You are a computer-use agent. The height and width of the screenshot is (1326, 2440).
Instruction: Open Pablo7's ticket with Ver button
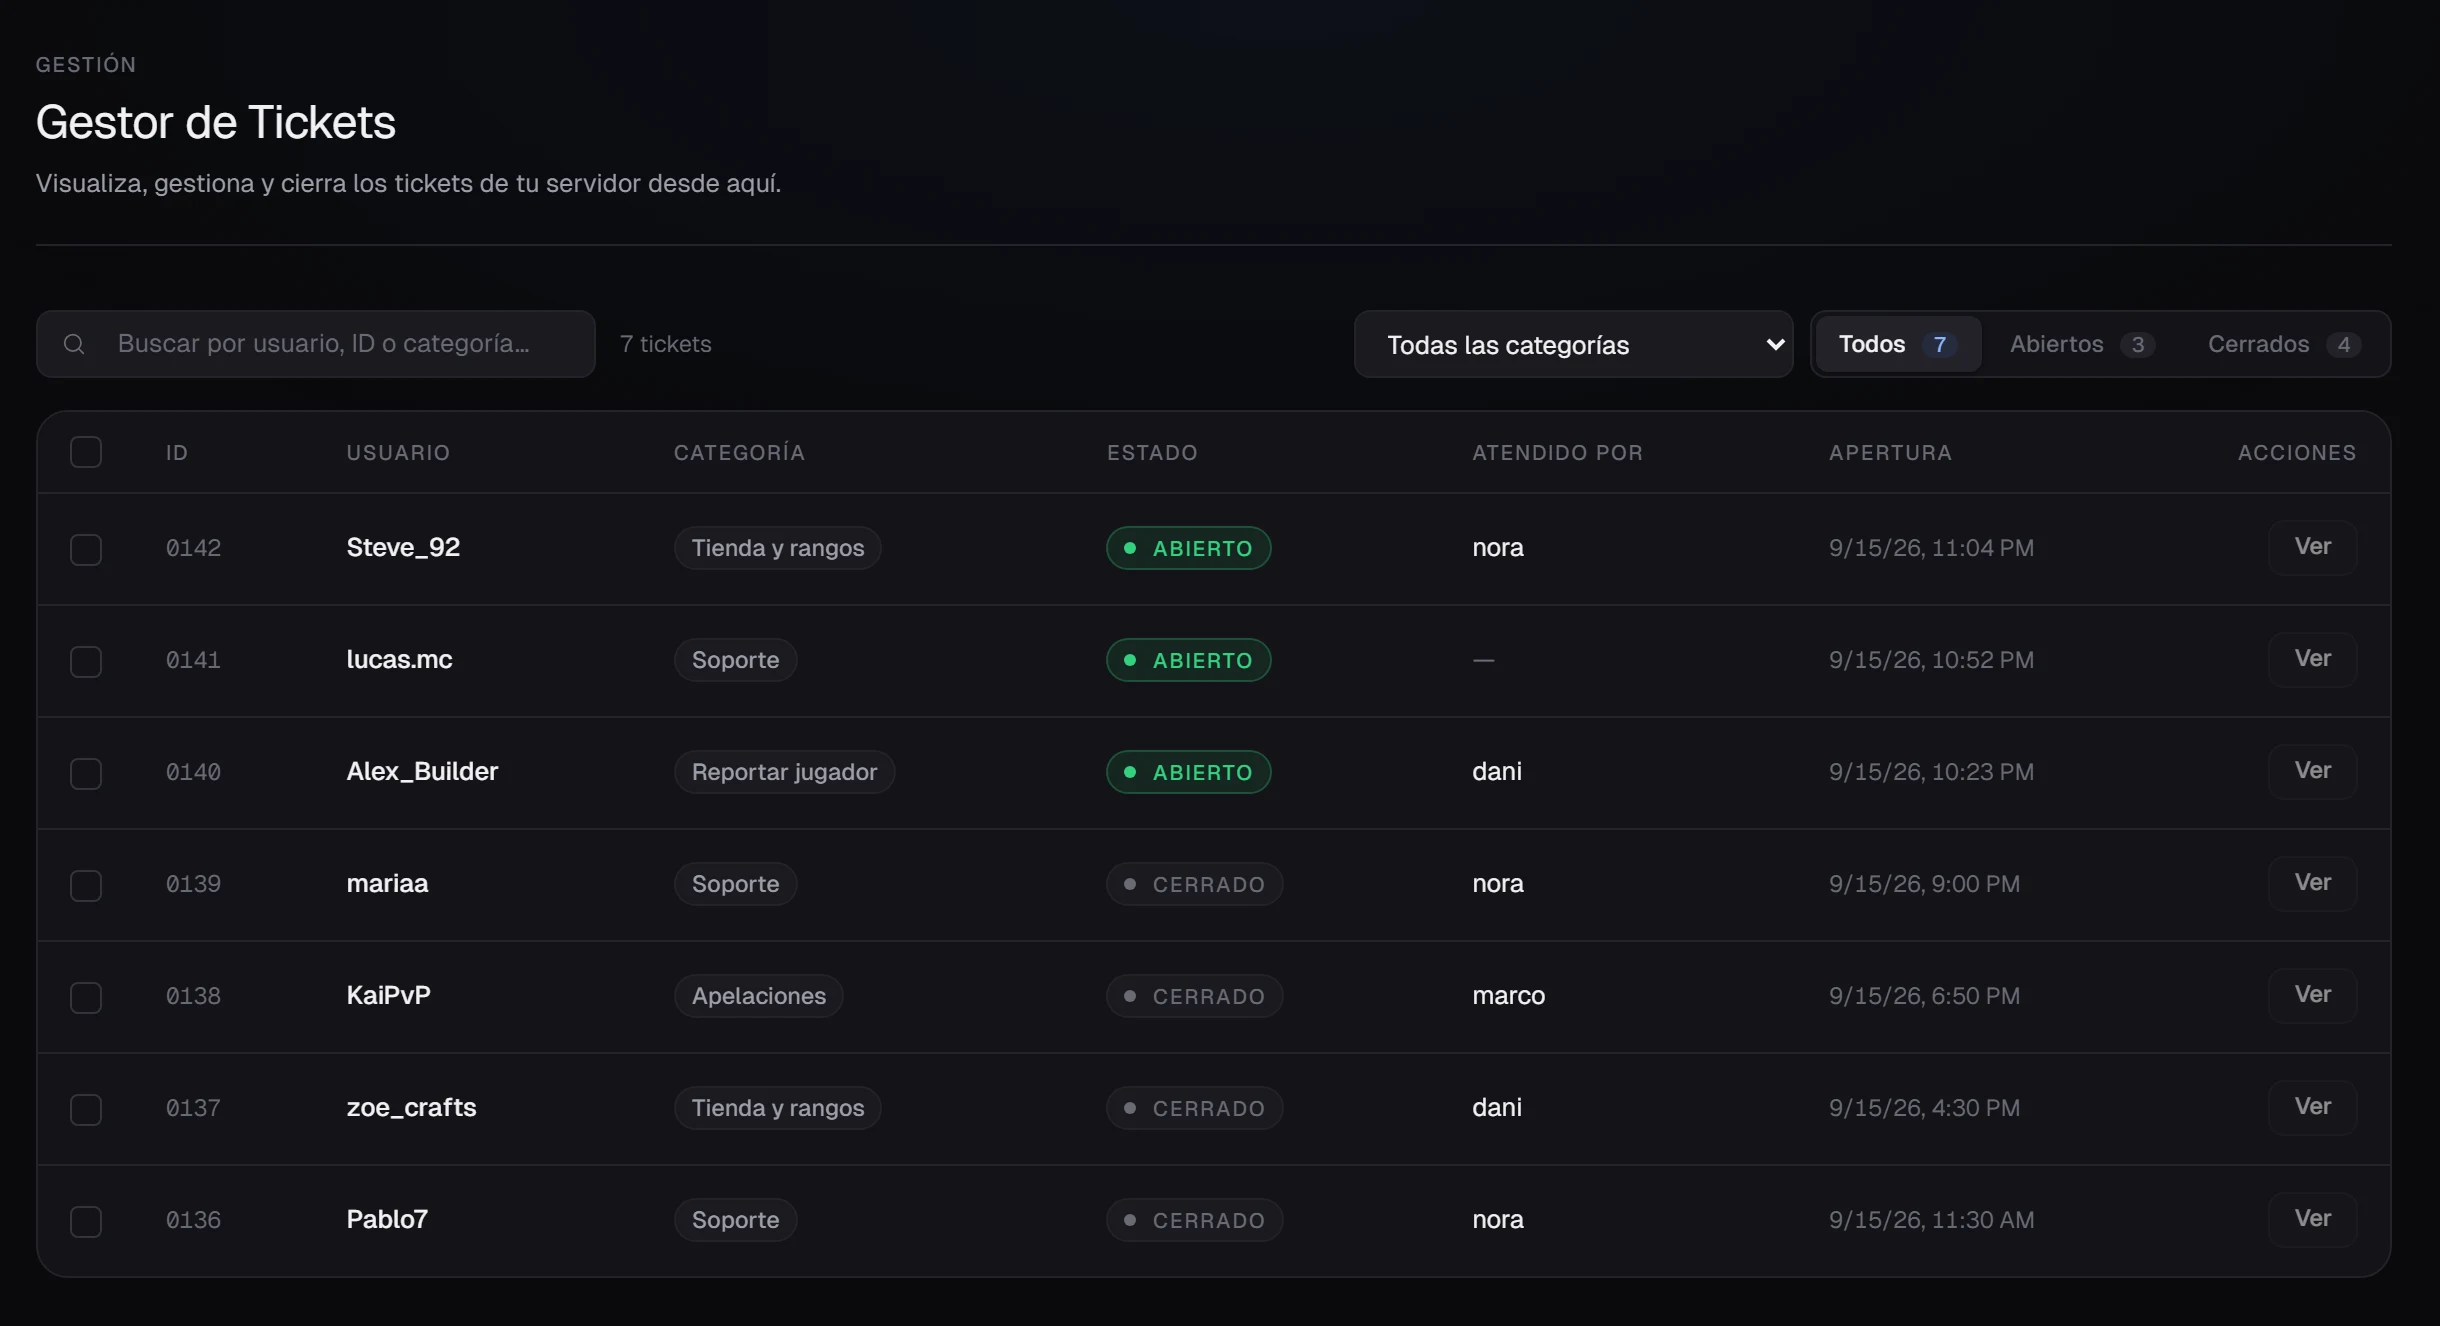[2312, 1219]
